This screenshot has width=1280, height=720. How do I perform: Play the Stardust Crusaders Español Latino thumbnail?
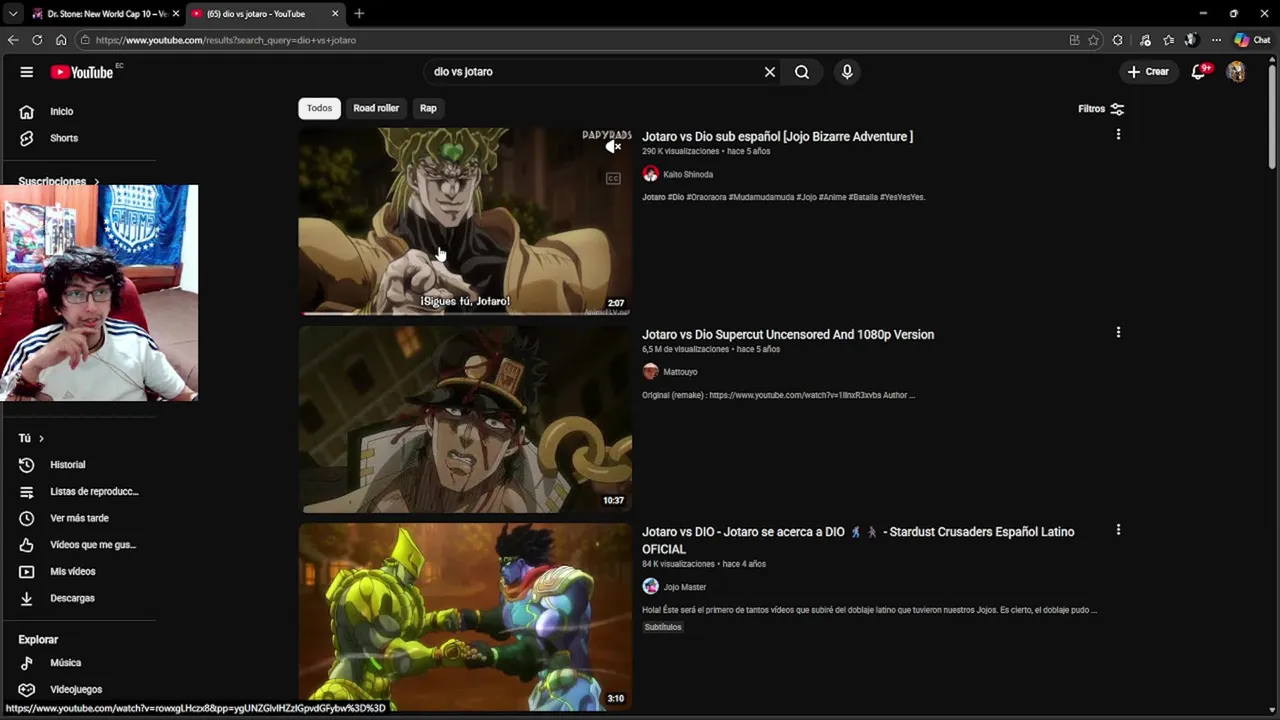pyautogui.click(x=465, y=617)
